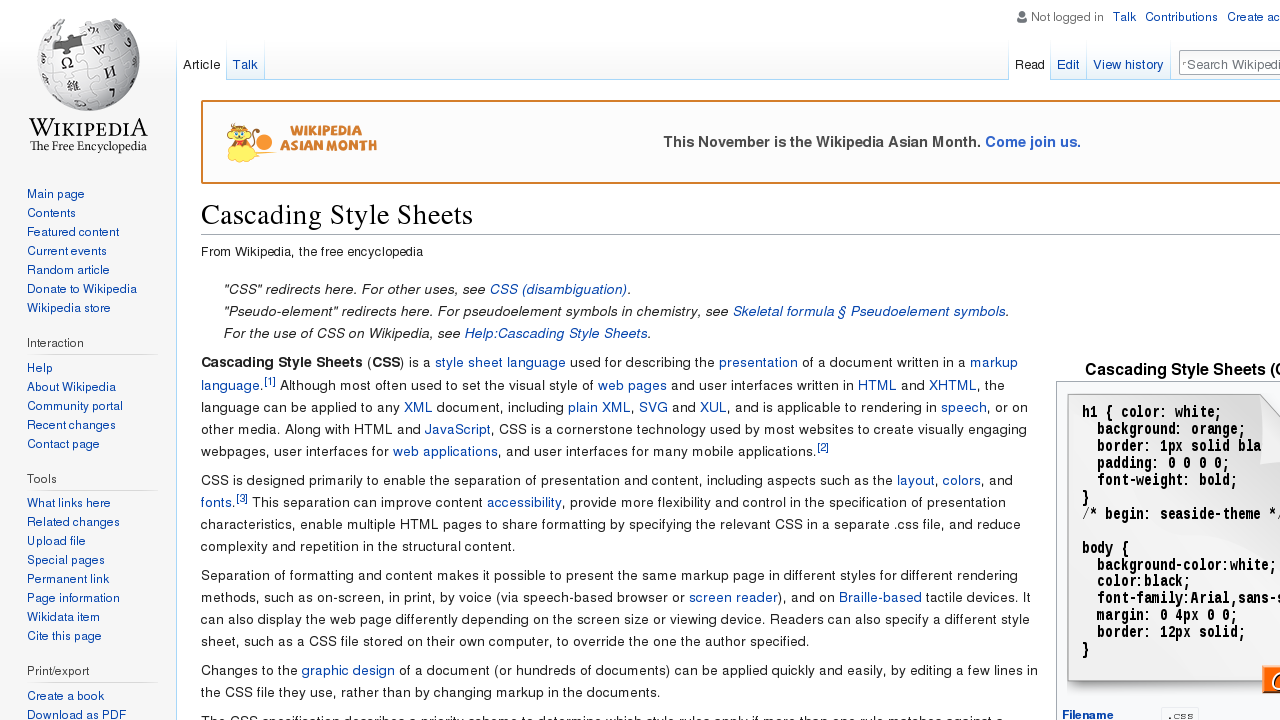The height and width of the screenshot is (720, 1280).
Task: Click the Wikipedia globe logo
Action: 88,84
